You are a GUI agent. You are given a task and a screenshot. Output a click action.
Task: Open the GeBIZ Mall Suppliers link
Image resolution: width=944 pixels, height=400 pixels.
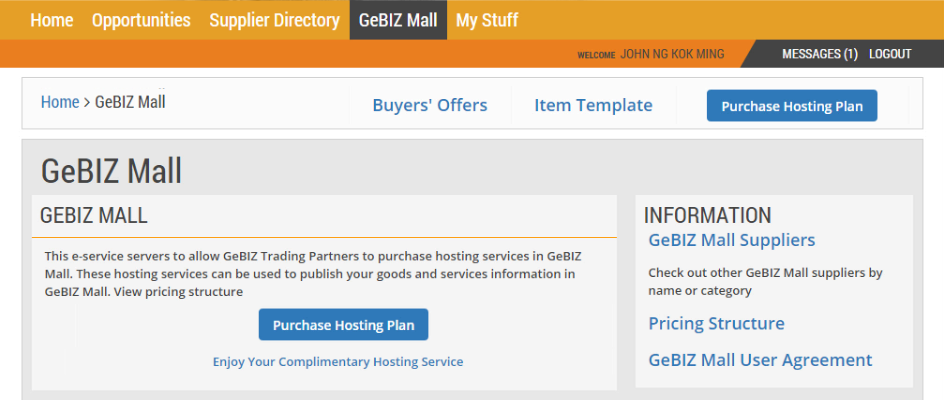pos(731,240)
